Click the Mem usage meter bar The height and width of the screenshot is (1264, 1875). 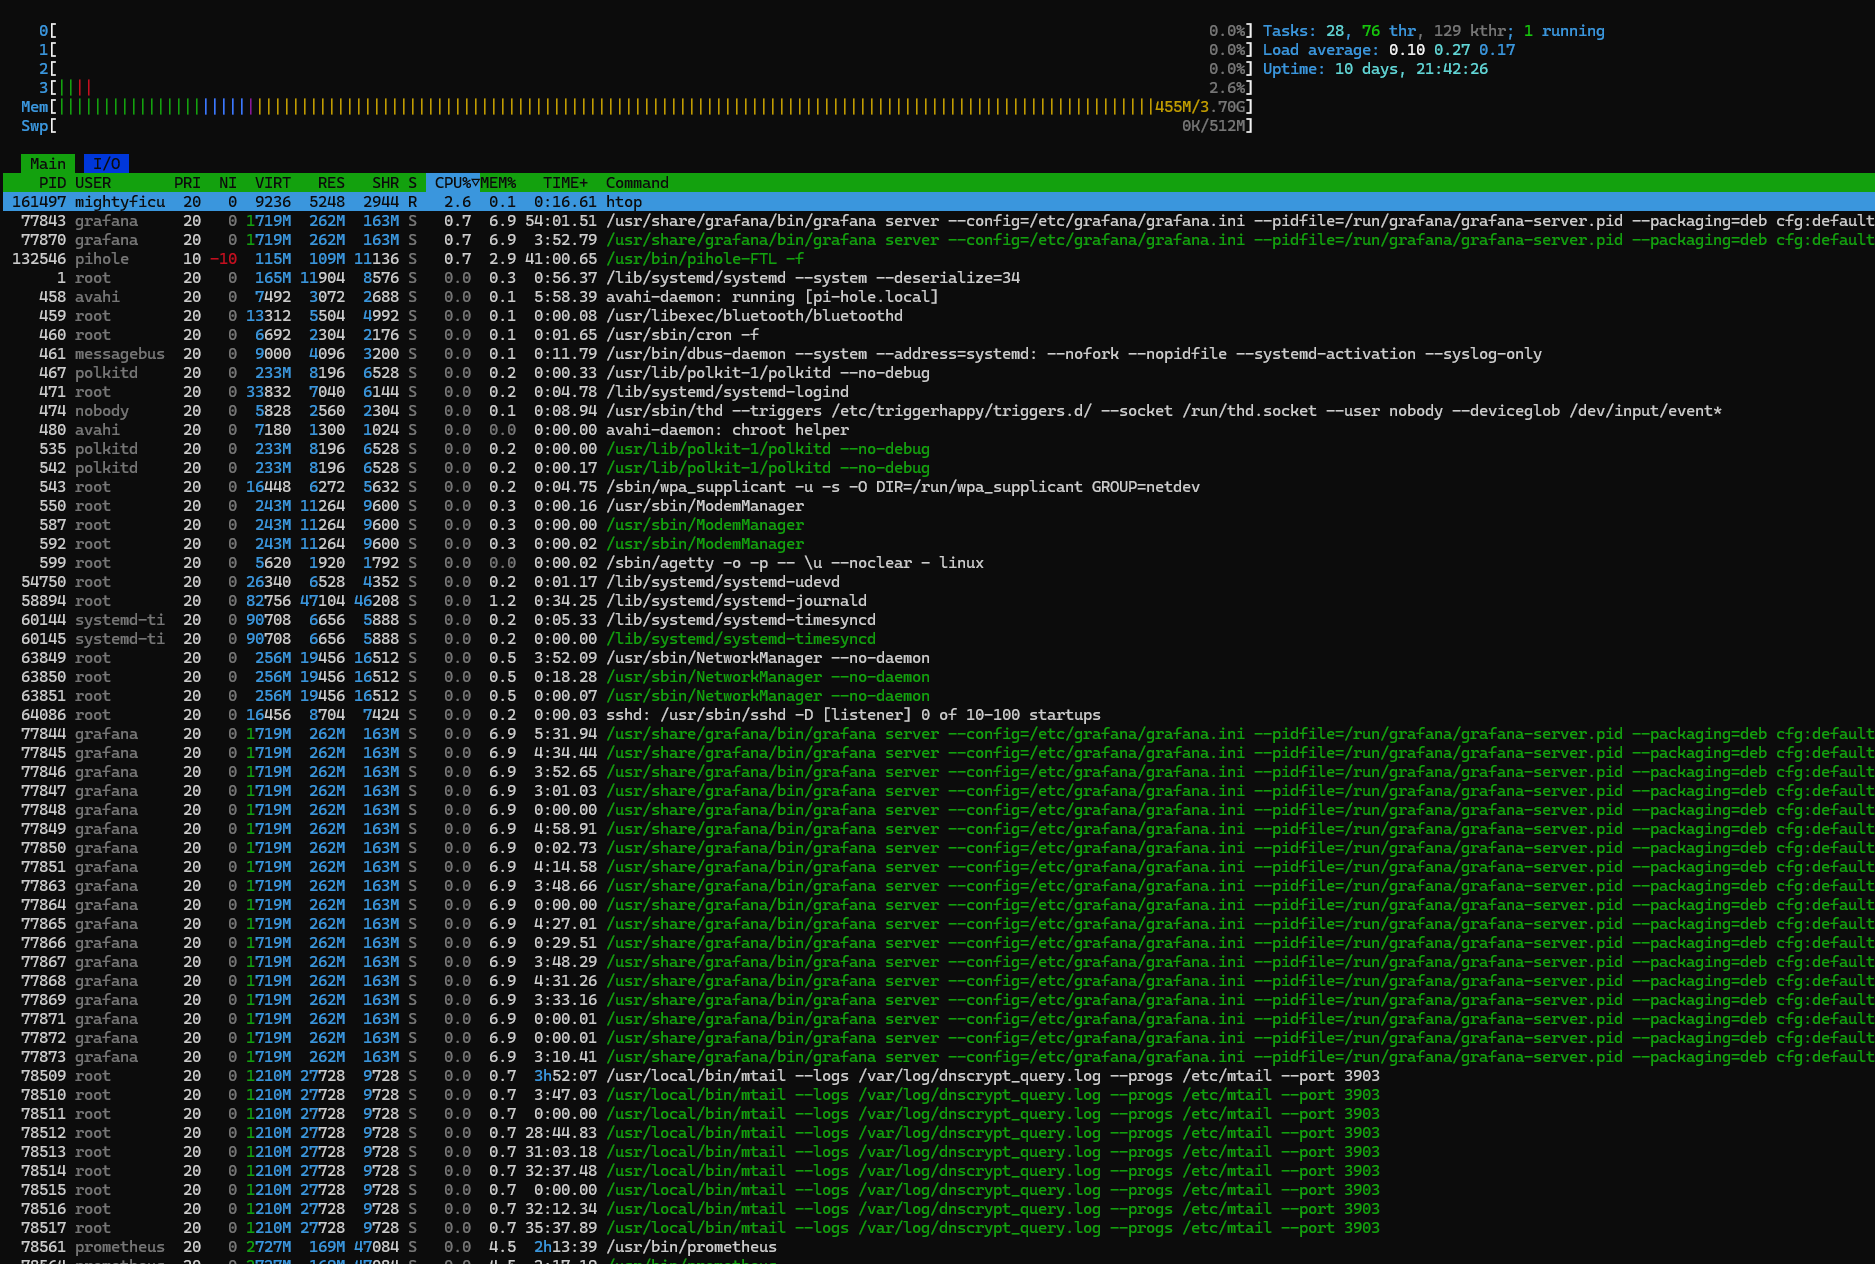coord(637,107)
